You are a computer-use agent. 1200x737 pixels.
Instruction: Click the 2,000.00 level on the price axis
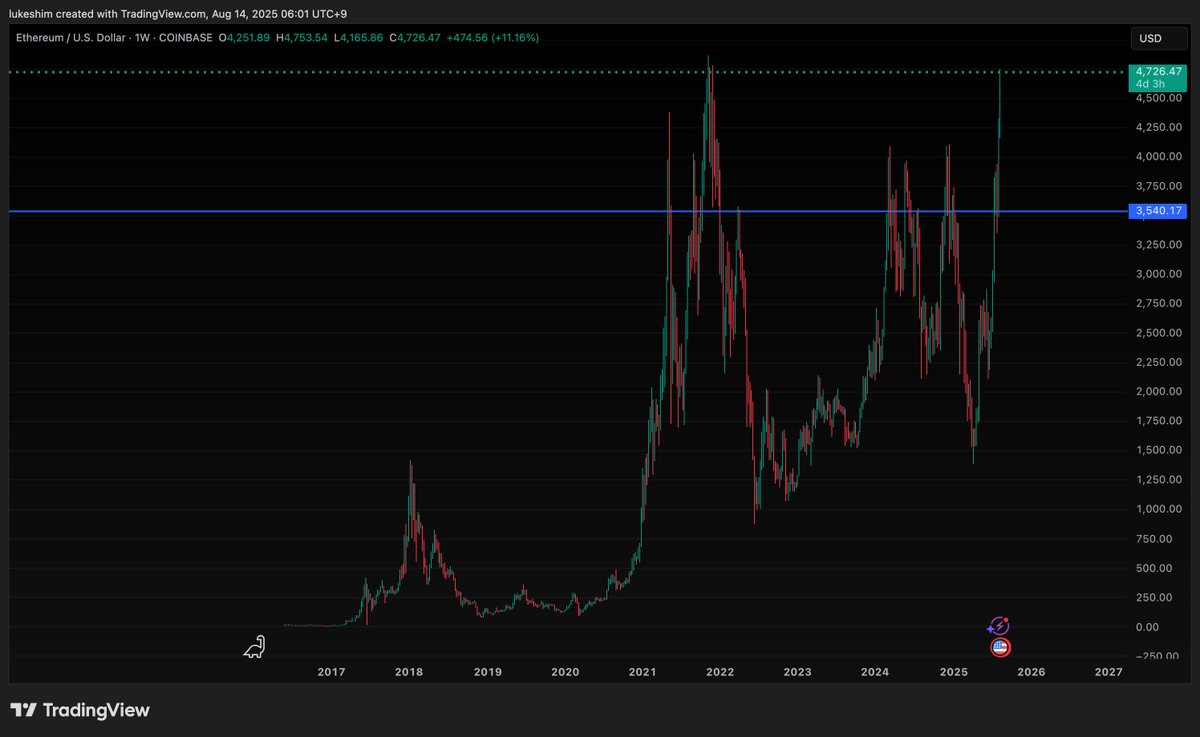click(x=1153, y=391)
